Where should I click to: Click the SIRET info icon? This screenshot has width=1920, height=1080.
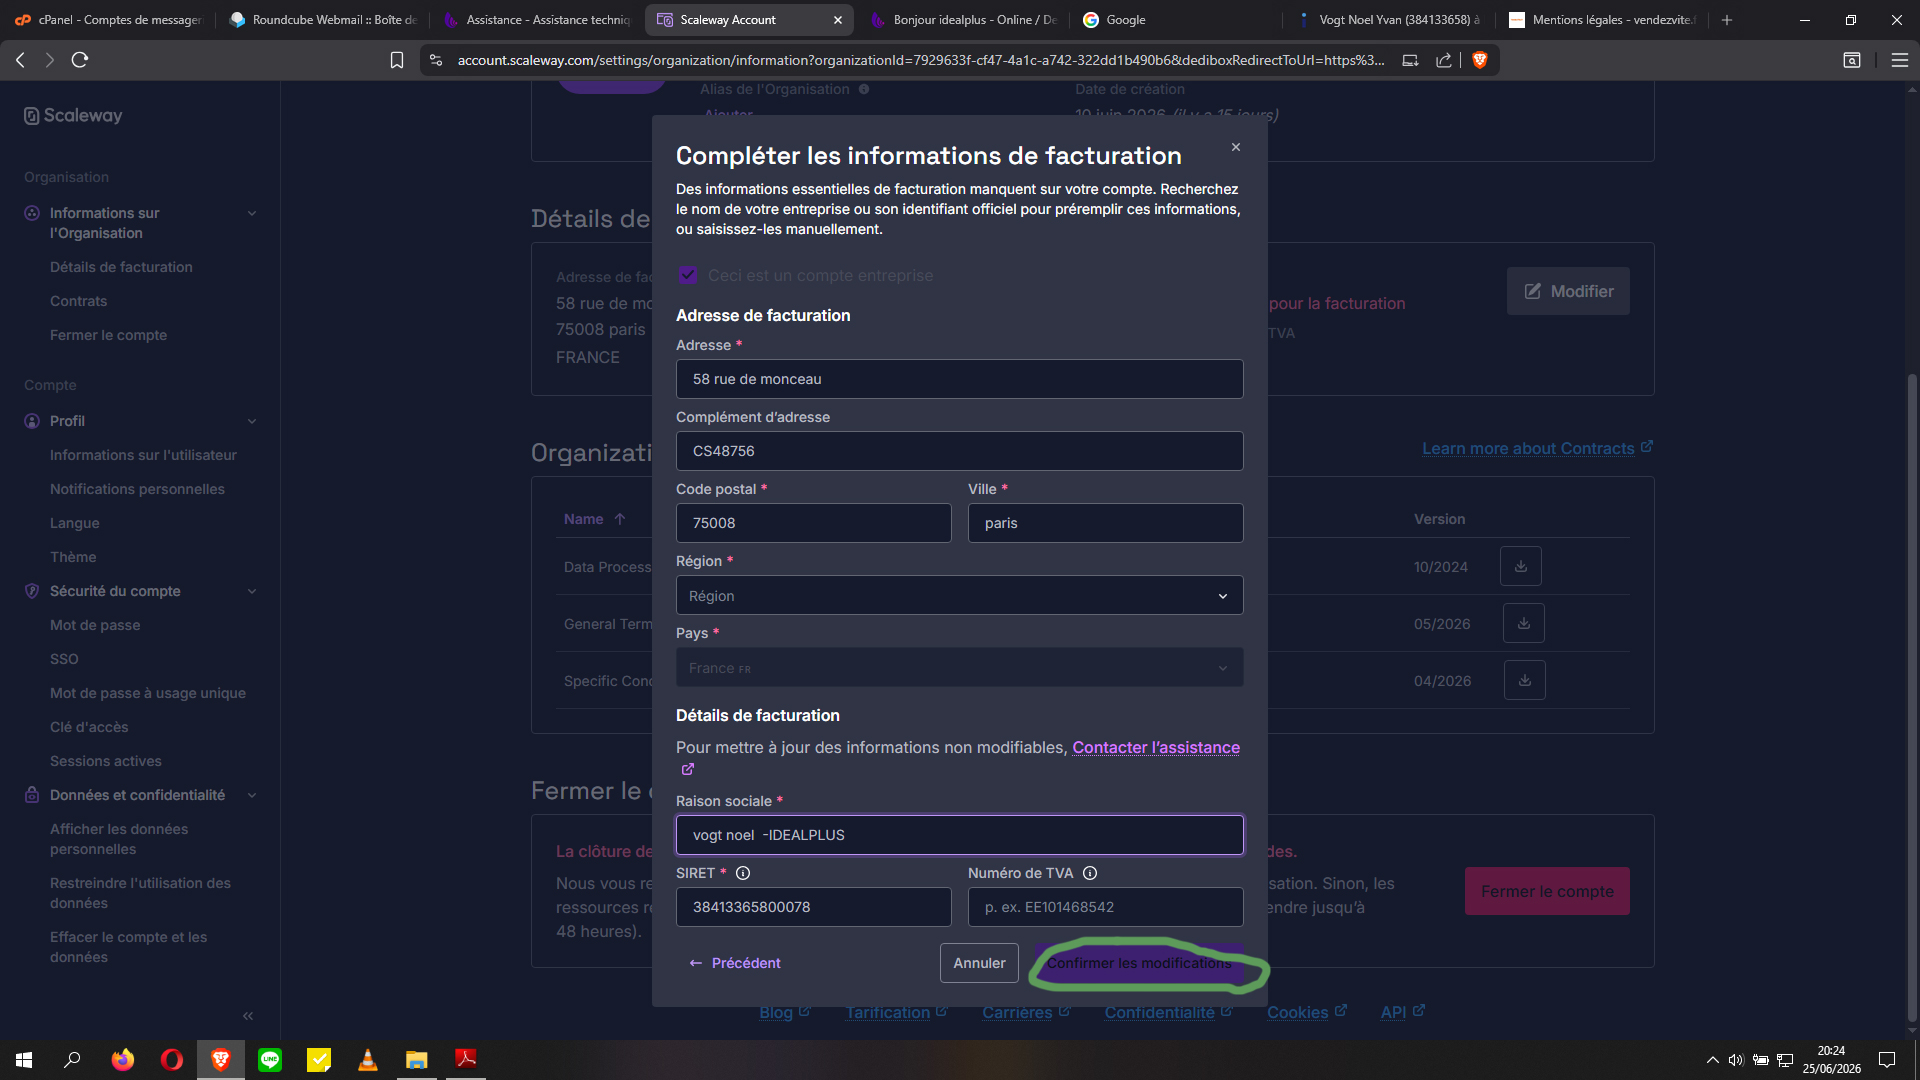pos(743,873)
